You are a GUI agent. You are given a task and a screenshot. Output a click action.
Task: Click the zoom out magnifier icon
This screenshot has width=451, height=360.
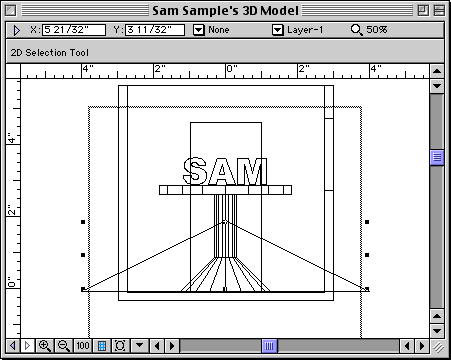point(64,346)
